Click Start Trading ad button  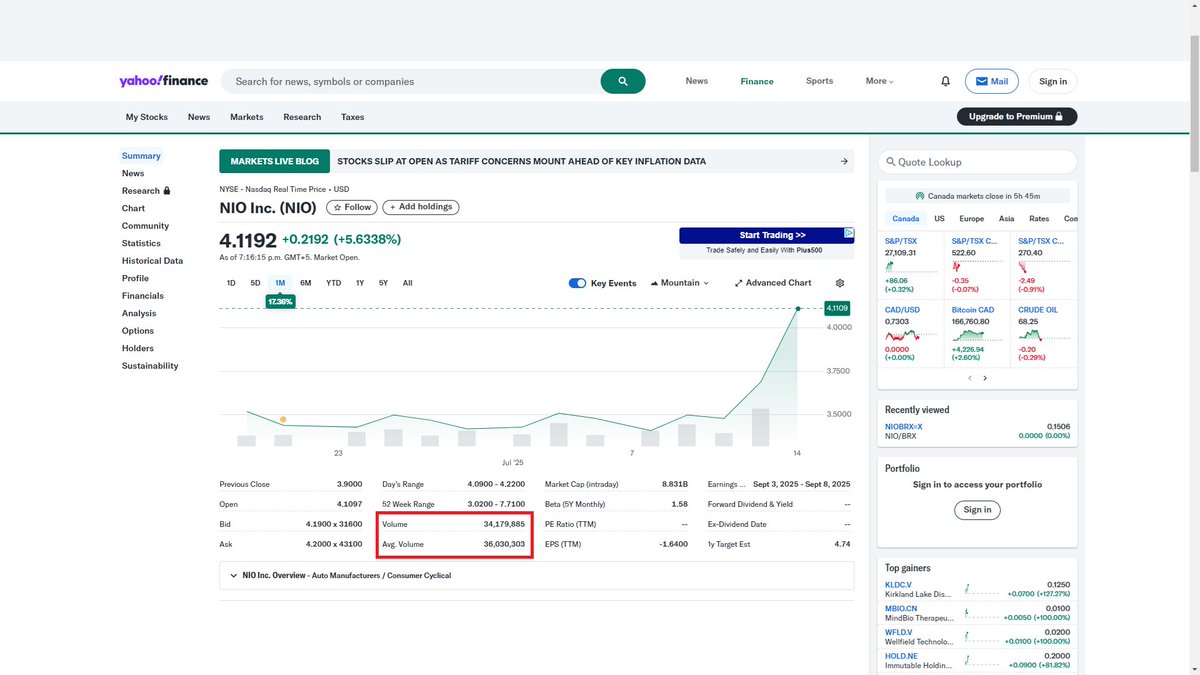tap(766, 235)
